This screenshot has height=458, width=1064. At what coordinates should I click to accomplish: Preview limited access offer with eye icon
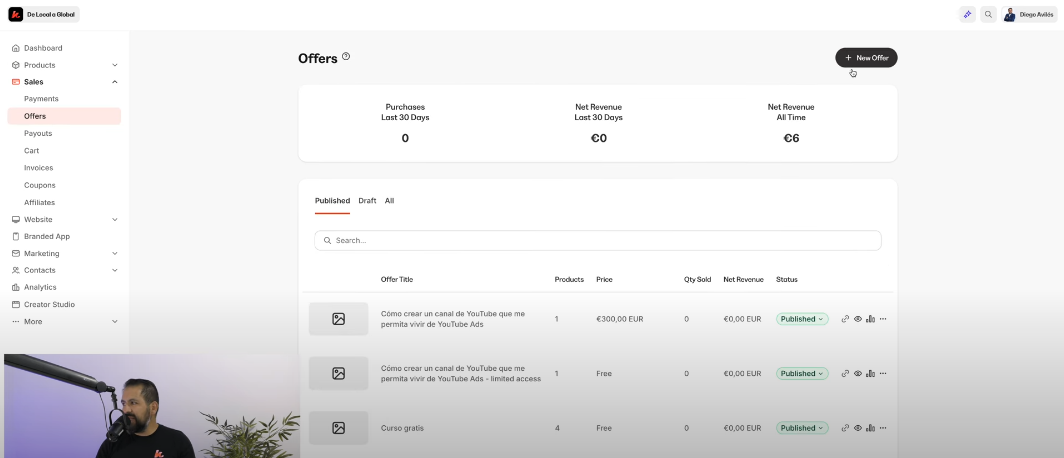click(x=858, y=373)
